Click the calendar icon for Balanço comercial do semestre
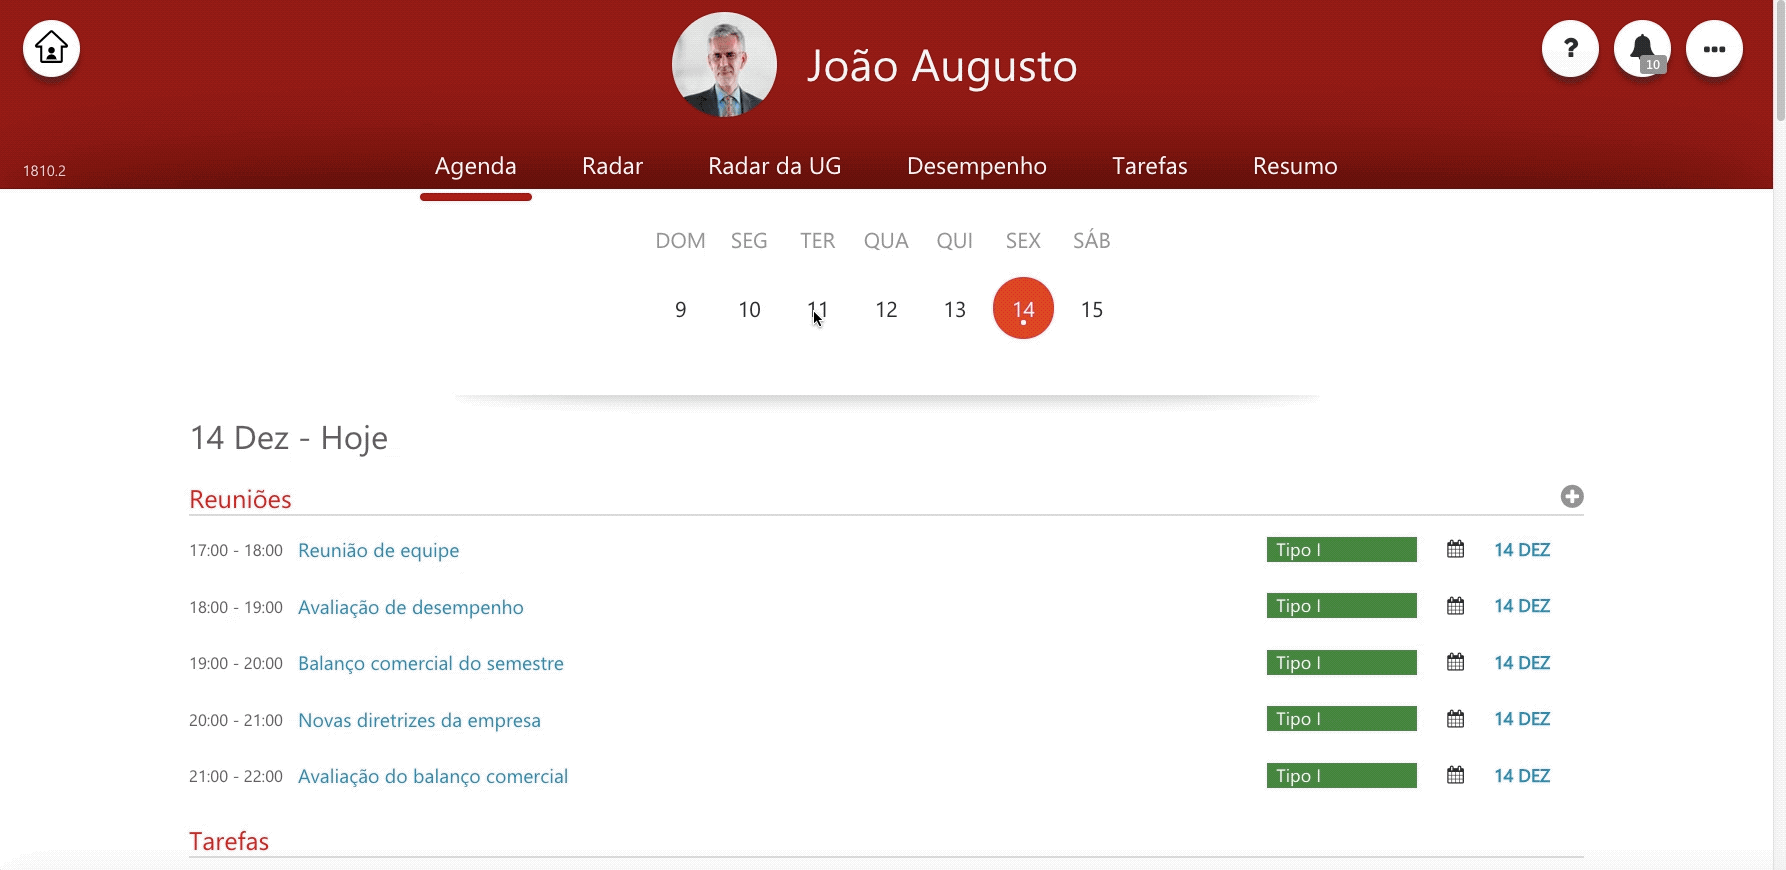Screen dimensions: 1786x870 tap(1456, 662)
